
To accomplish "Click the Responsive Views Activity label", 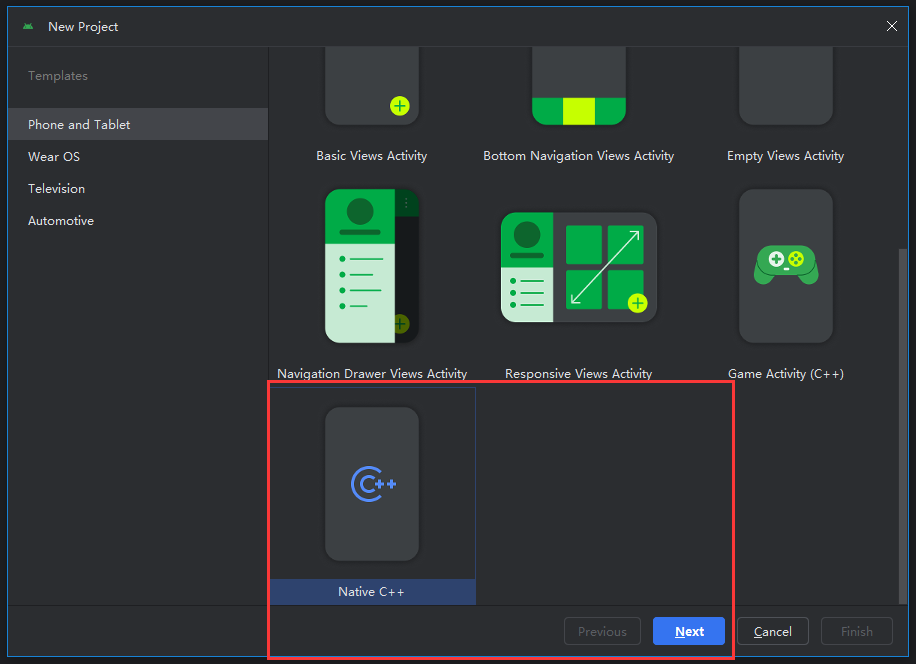I will click(578, 374).
